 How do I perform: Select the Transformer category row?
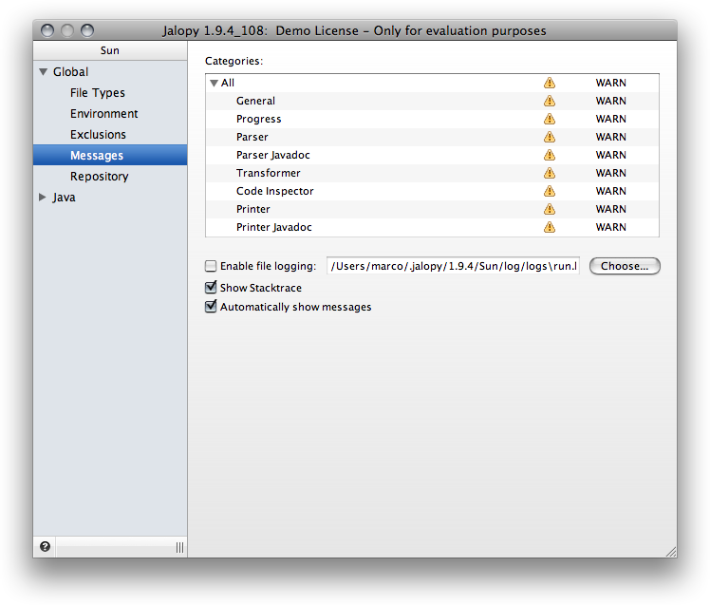pos(432,173)
